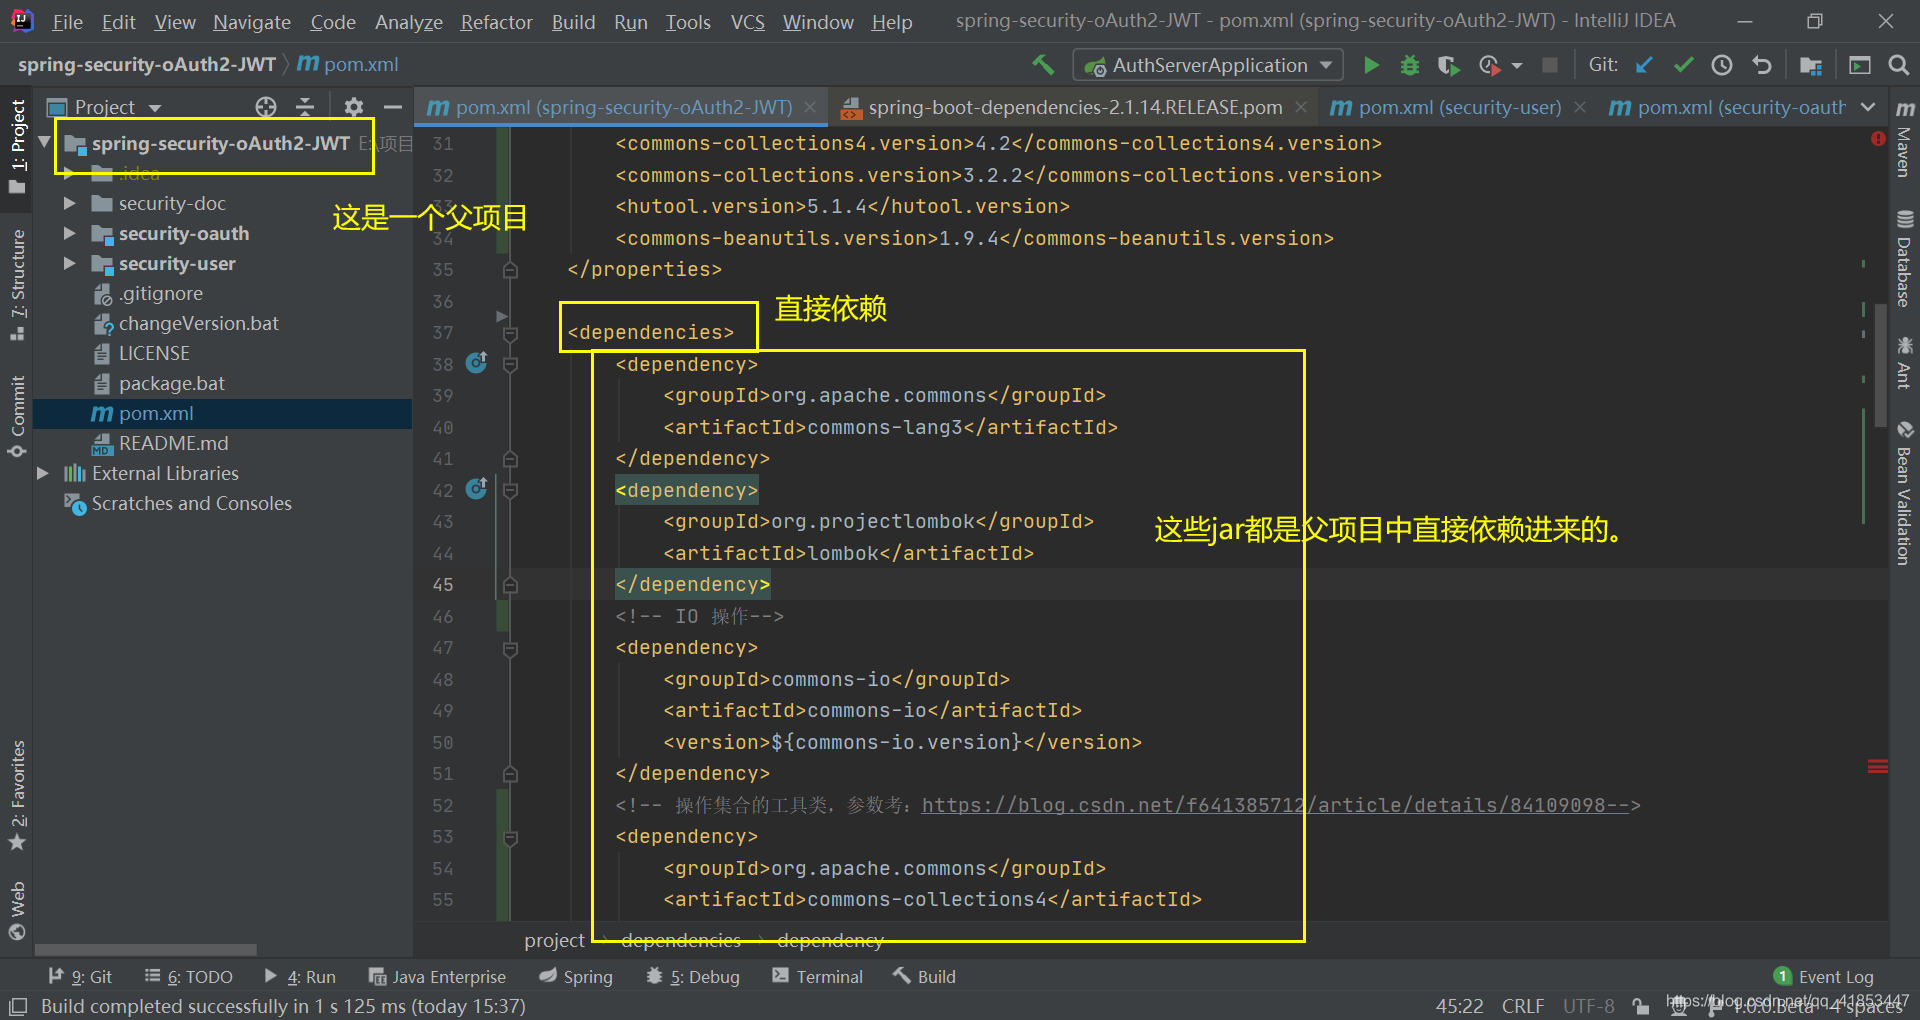
Task: Click the error indicator at editor top-right
Action: 1878,139
